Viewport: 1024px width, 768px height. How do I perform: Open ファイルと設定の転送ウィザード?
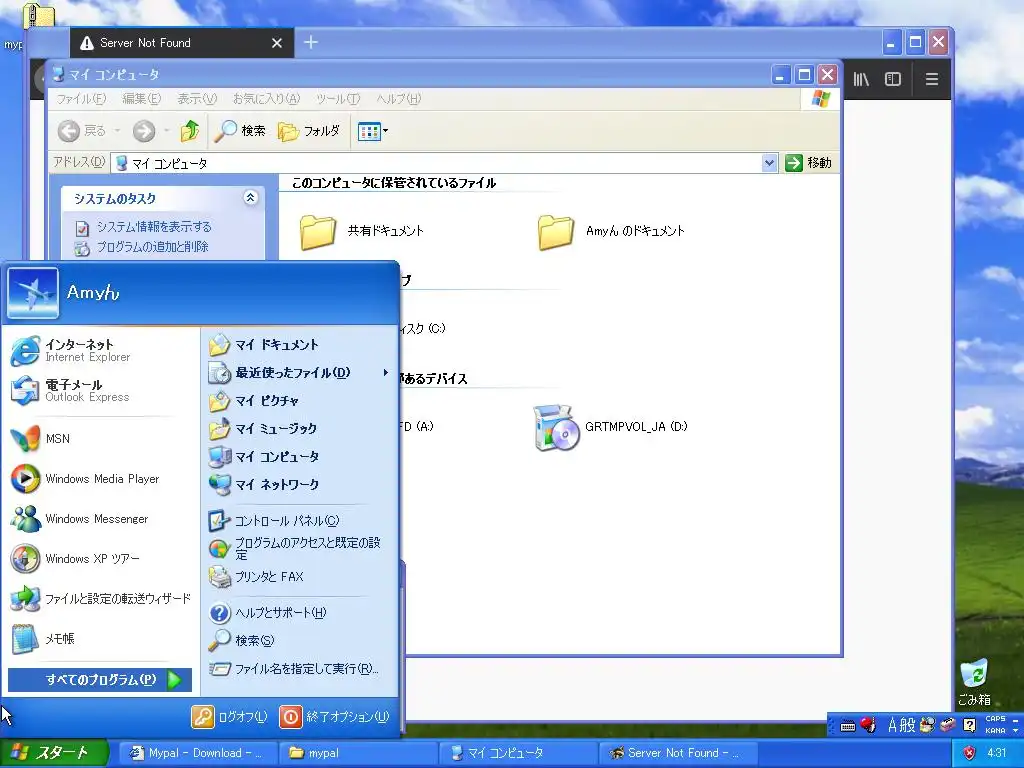point(101,598)
